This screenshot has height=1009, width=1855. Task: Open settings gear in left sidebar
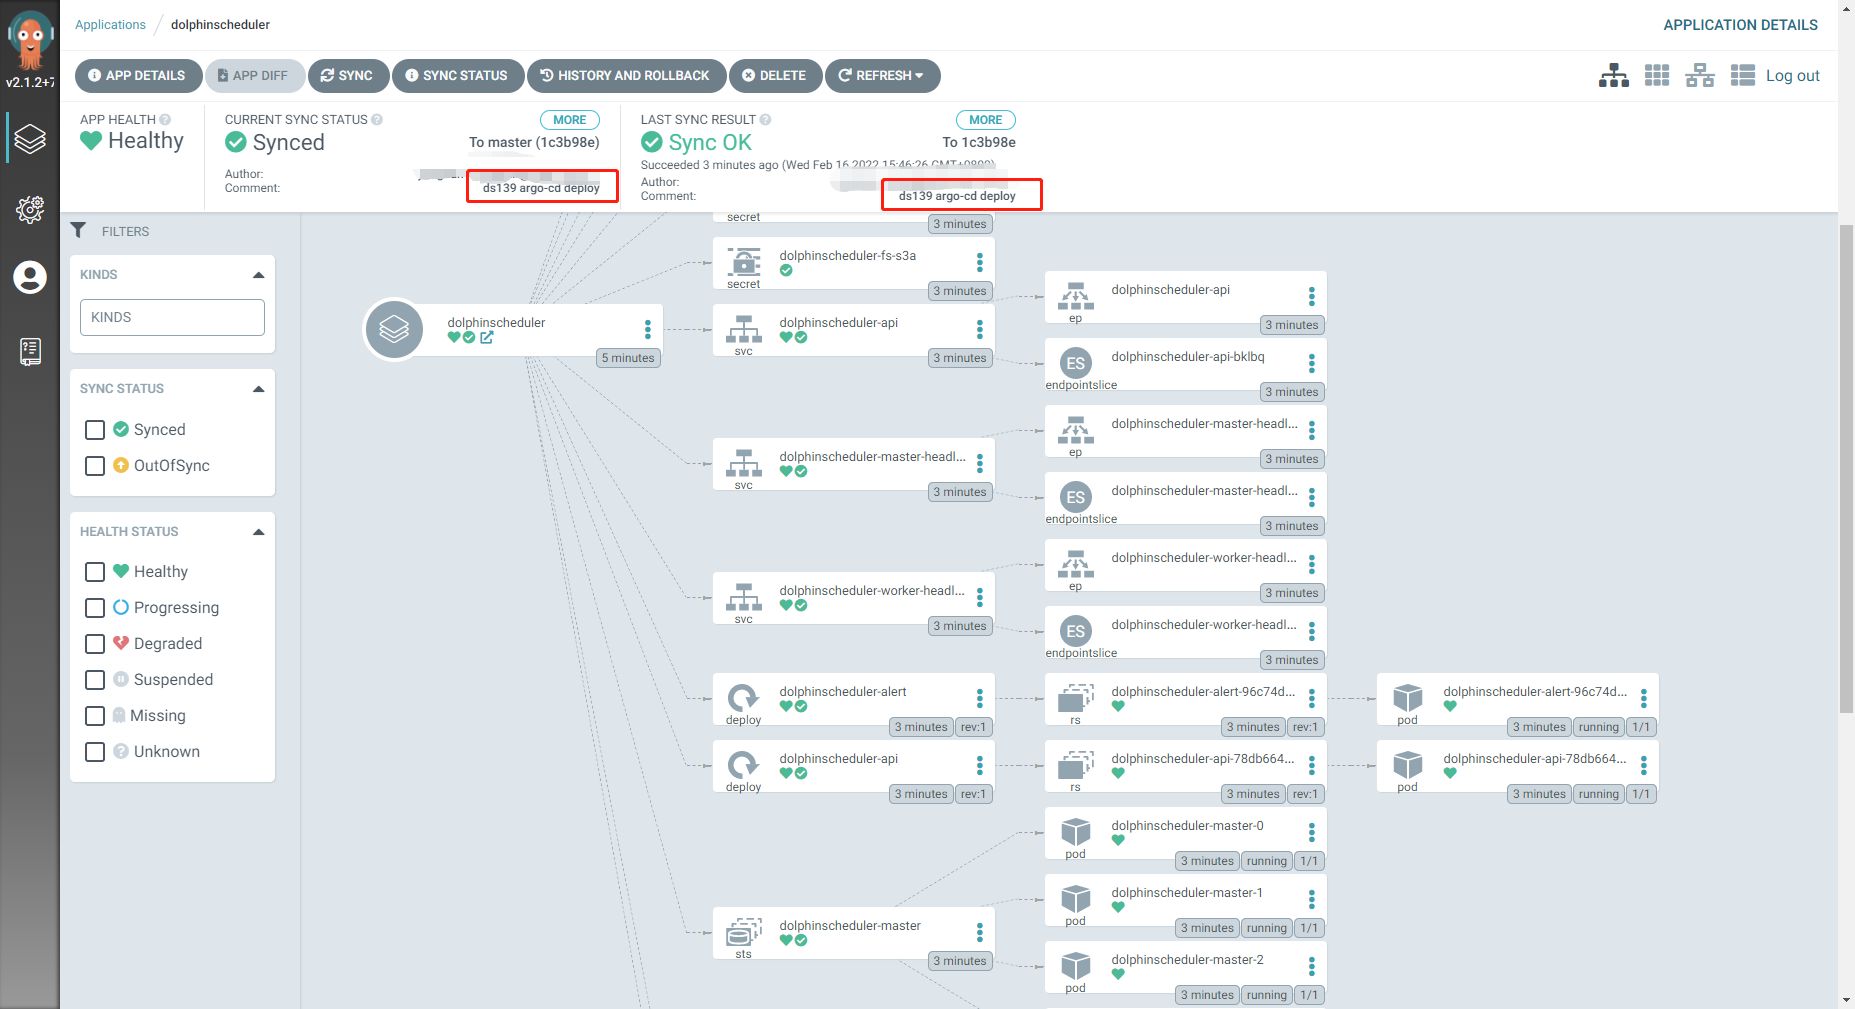(x=30, y=209)
